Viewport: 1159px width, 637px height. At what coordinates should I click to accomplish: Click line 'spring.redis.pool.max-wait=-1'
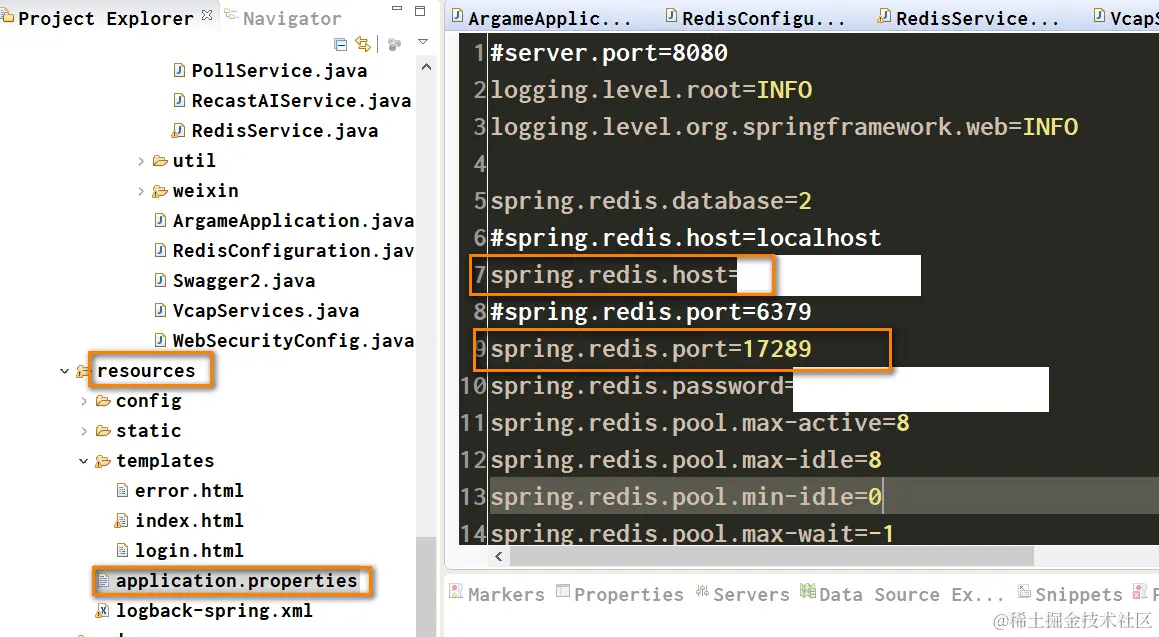[692, 532]
